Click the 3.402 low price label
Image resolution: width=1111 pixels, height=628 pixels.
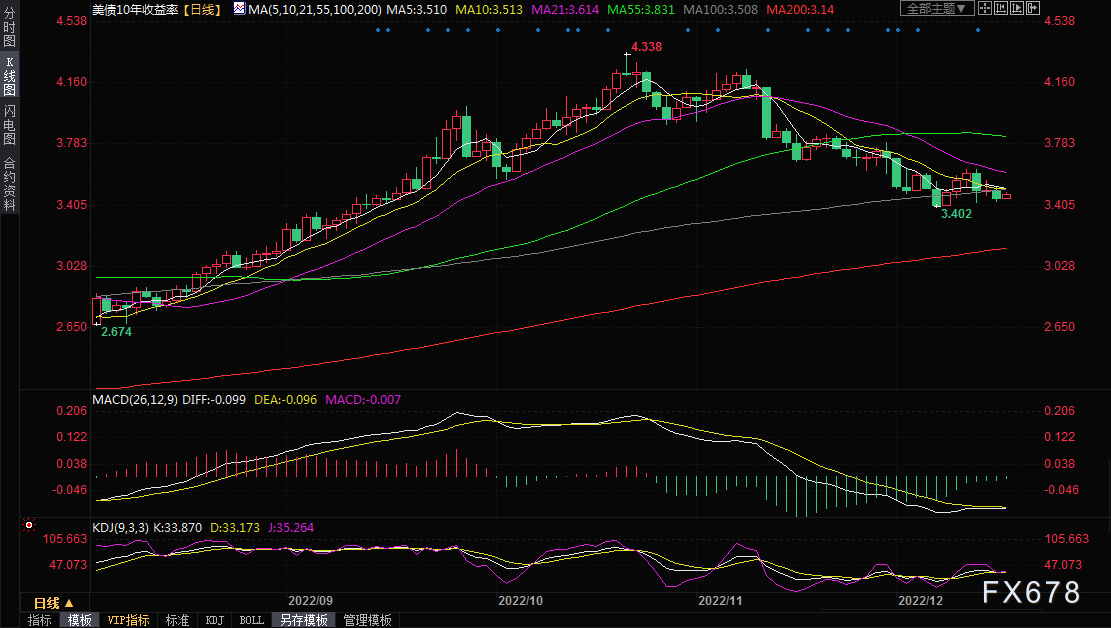pos(958,214)
